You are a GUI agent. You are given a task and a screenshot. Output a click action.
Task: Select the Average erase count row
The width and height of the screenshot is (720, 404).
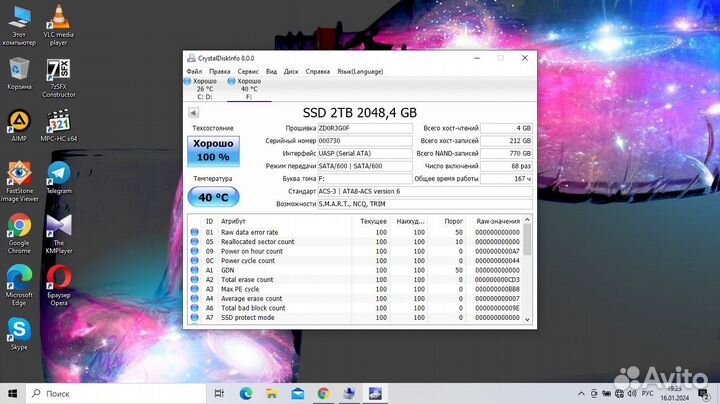356,298
